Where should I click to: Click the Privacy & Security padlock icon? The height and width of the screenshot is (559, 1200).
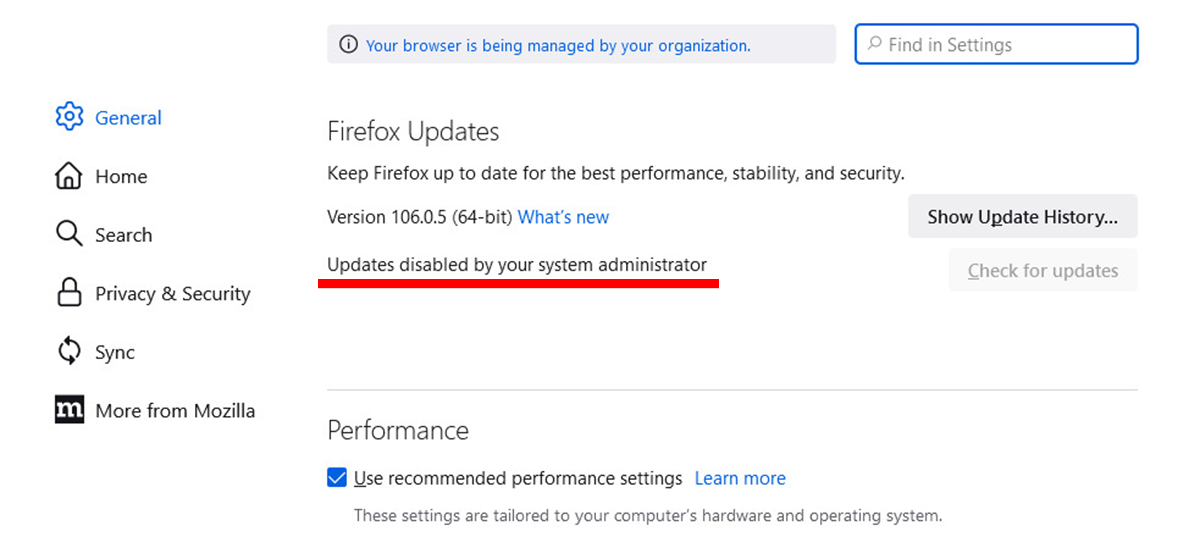(x=69, y=293)
